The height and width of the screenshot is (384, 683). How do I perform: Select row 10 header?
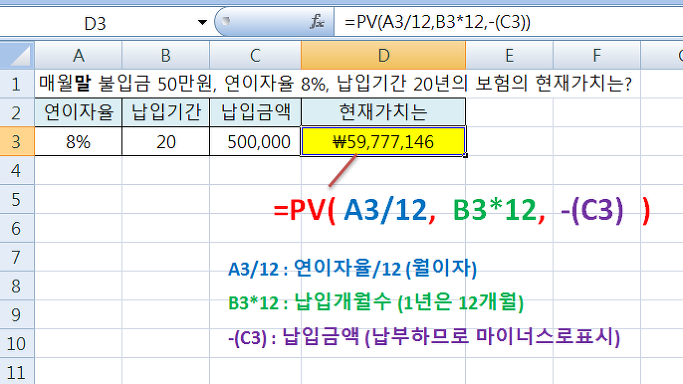[17, 343]
